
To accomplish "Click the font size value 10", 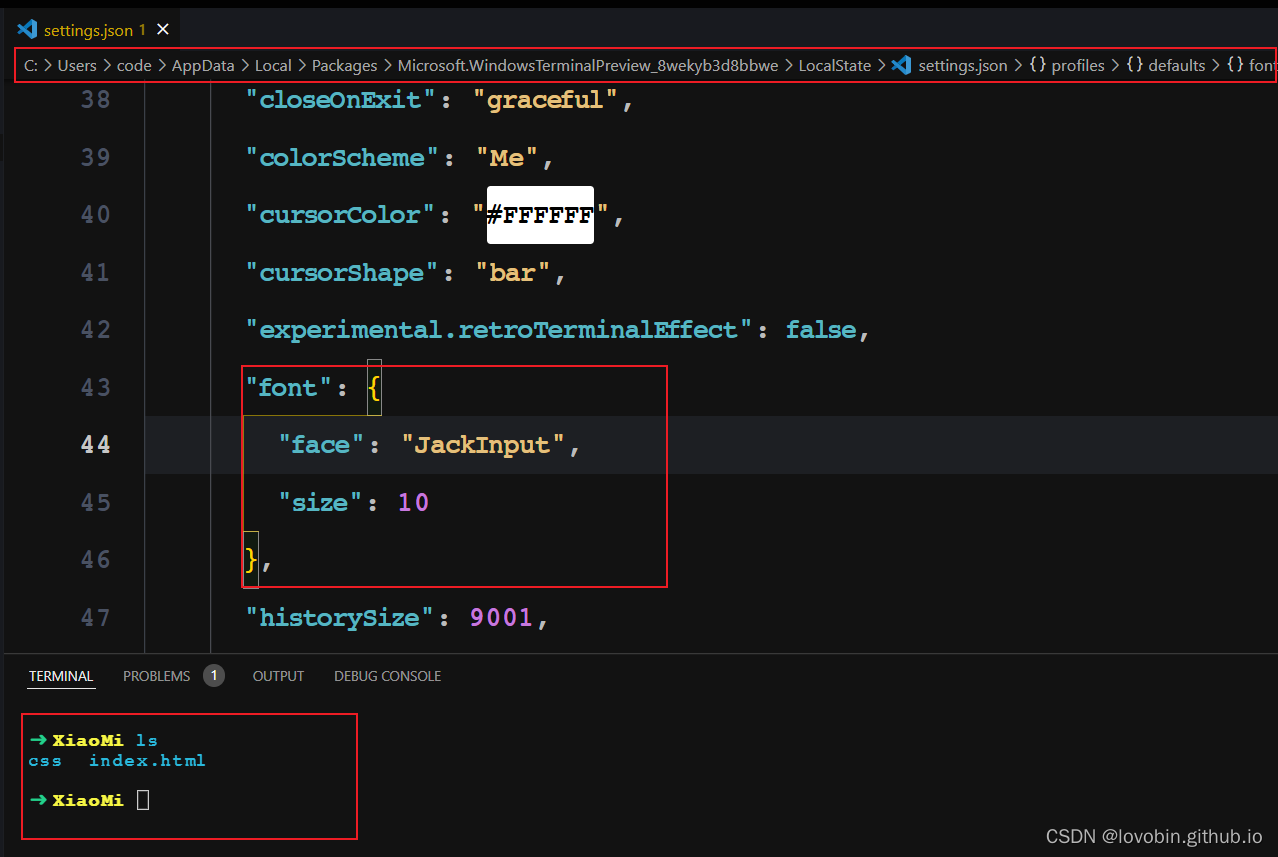I will tap(414, 503).
